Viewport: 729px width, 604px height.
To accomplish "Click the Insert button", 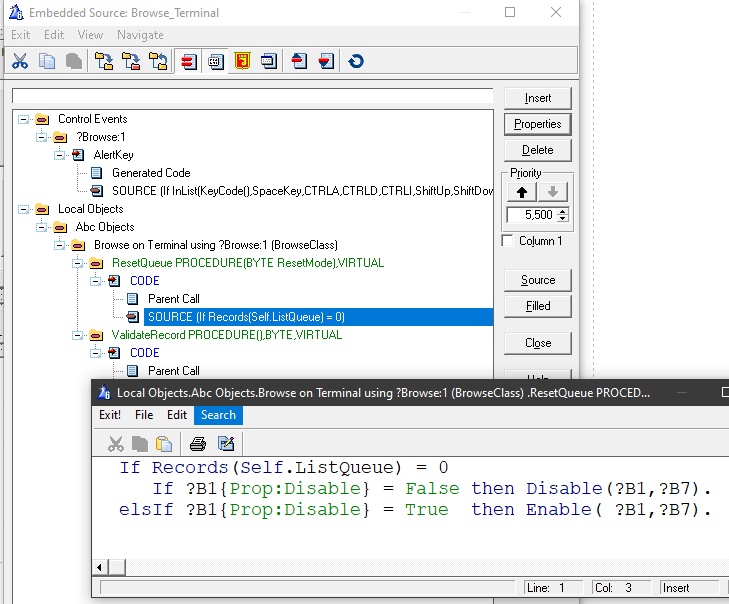I will [538, 98].
